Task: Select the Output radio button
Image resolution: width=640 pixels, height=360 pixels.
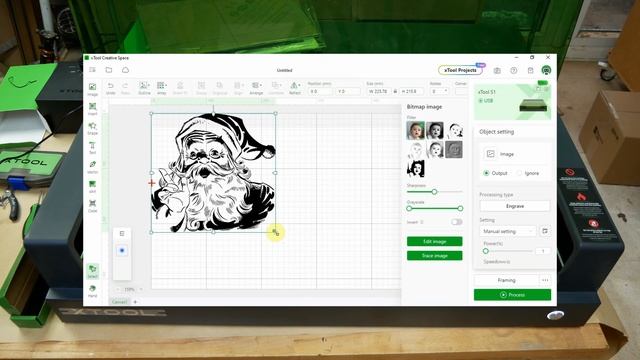Action: click(x=486, y=173)
